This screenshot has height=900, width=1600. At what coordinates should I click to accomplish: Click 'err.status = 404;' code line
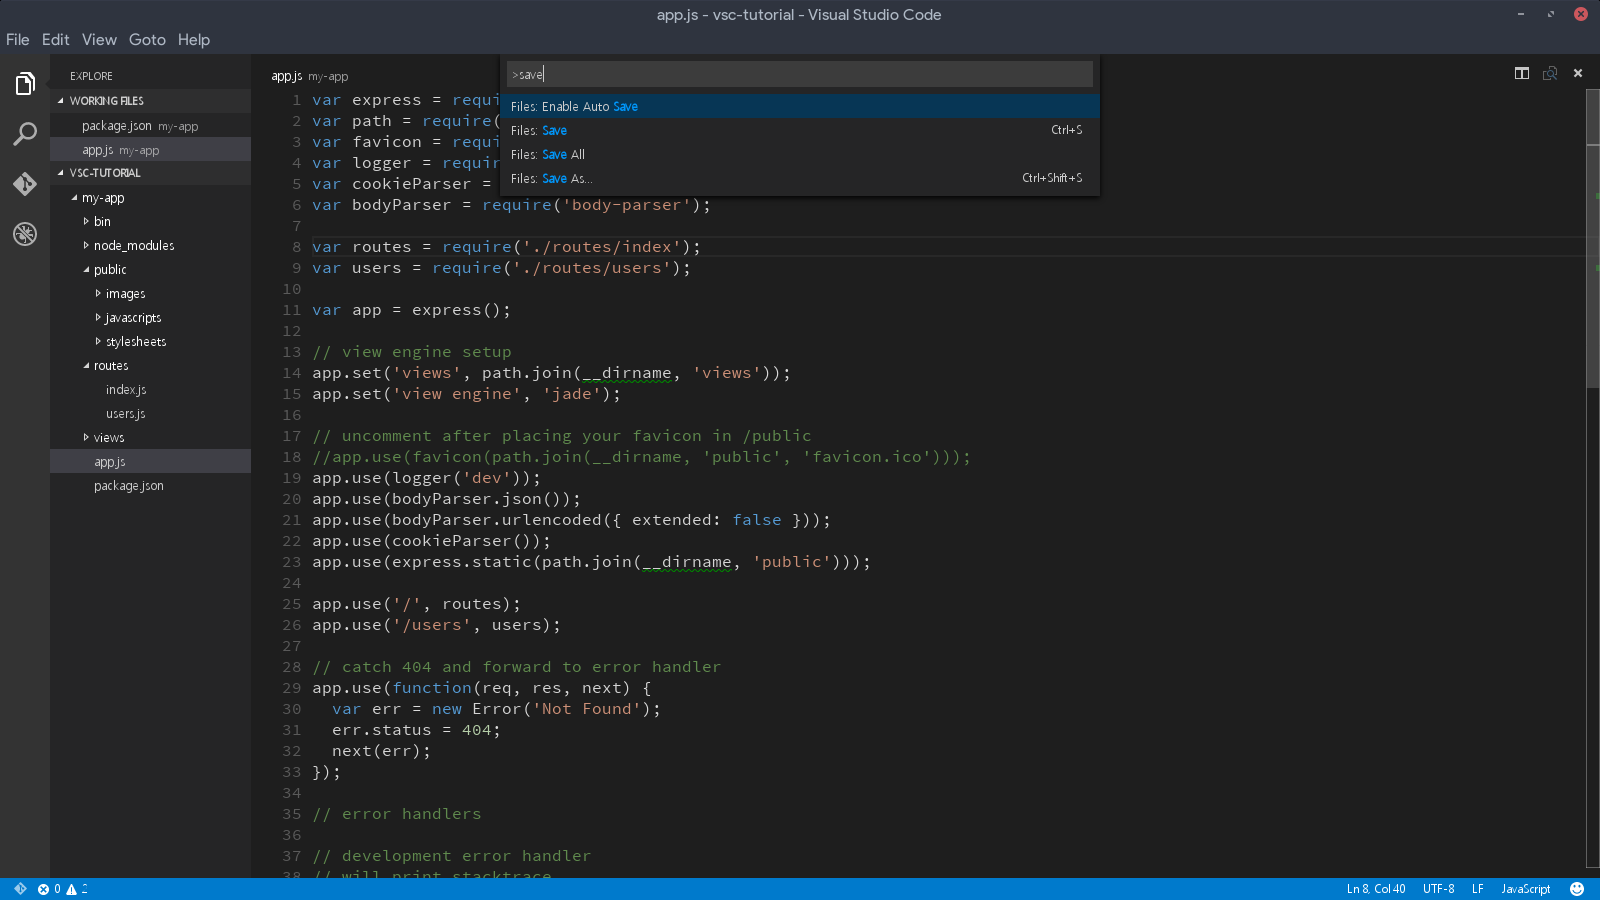tap(416, 730)
